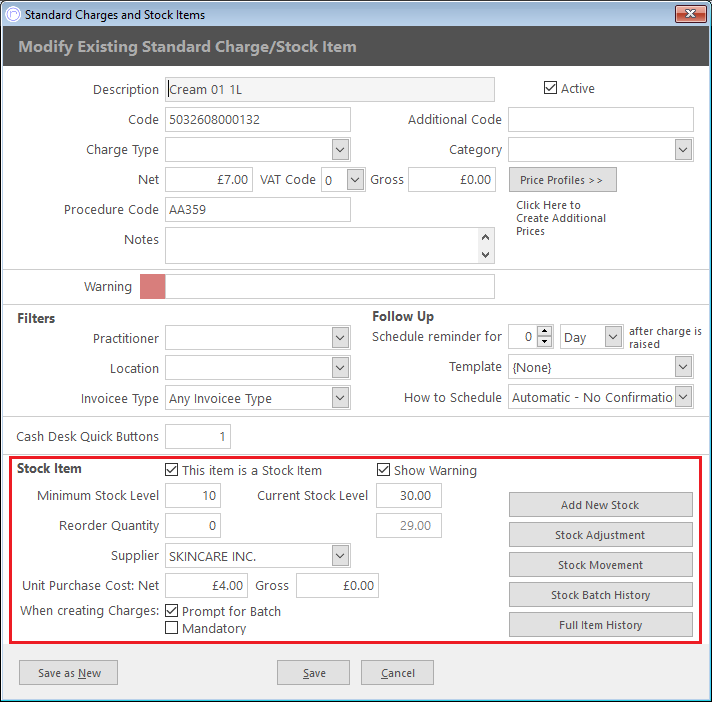Click the Minimum Stock Level field

pyautogui.click(x=193, y=495)
